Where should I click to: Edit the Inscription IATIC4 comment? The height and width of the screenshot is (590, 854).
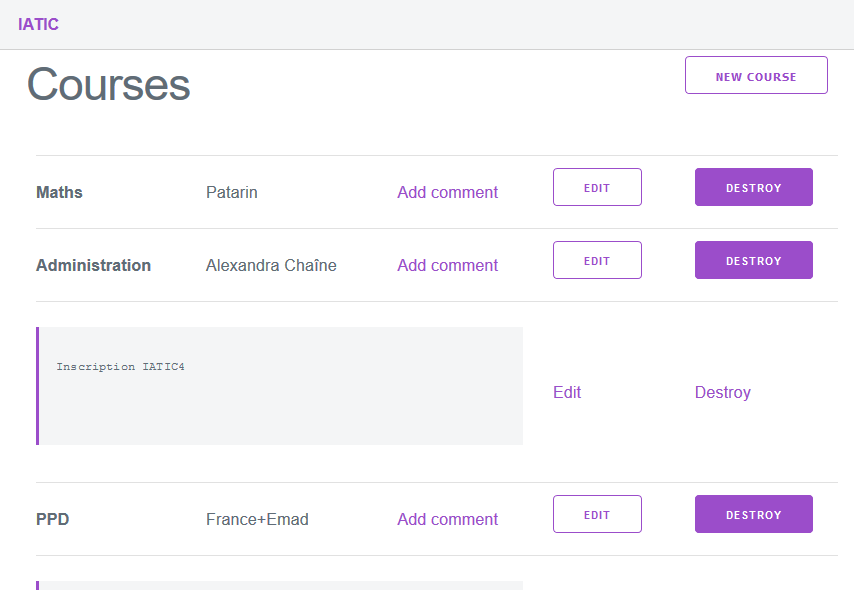567,392
